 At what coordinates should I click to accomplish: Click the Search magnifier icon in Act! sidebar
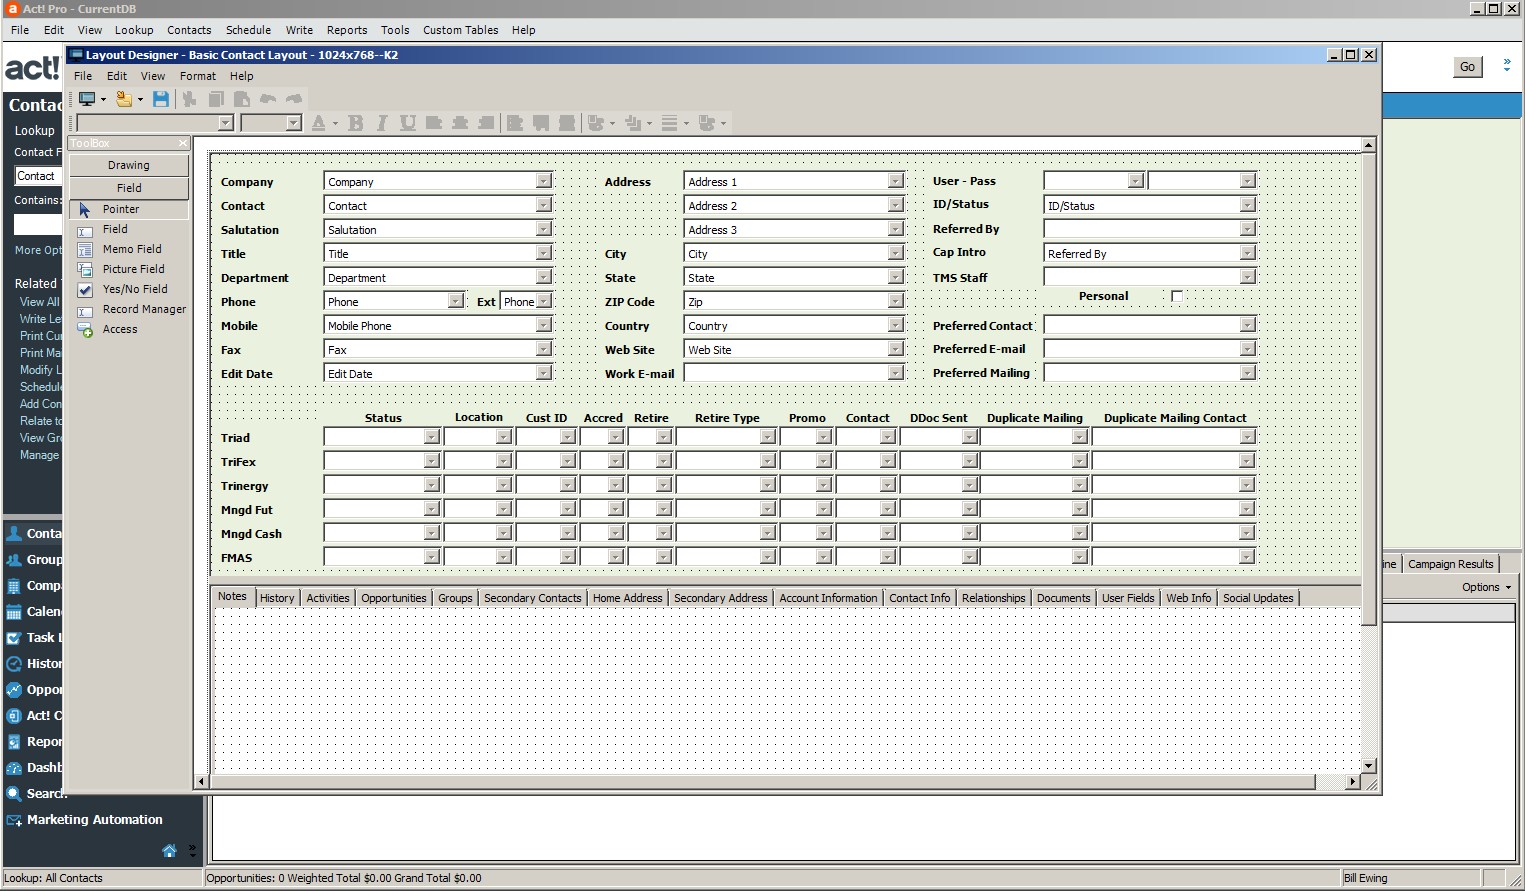[14, 794]
